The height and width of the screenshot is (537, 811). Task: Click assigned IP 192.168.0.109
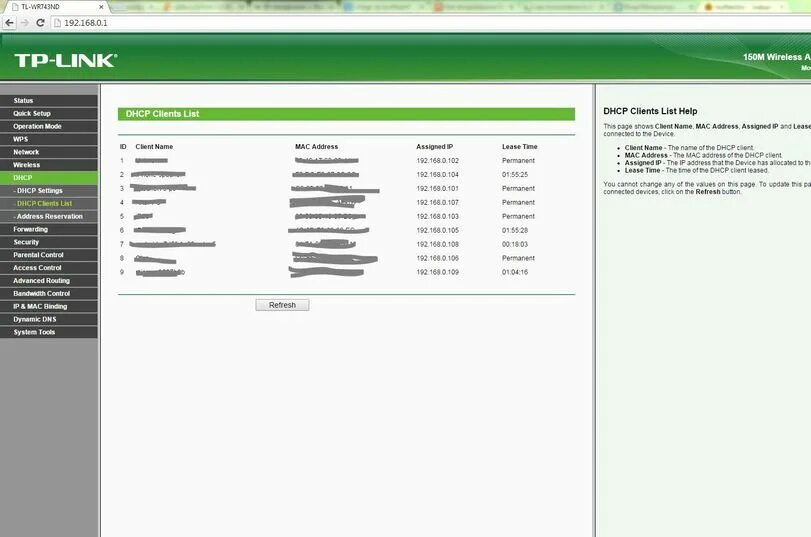pyautogui.click(x=438, y=272)
